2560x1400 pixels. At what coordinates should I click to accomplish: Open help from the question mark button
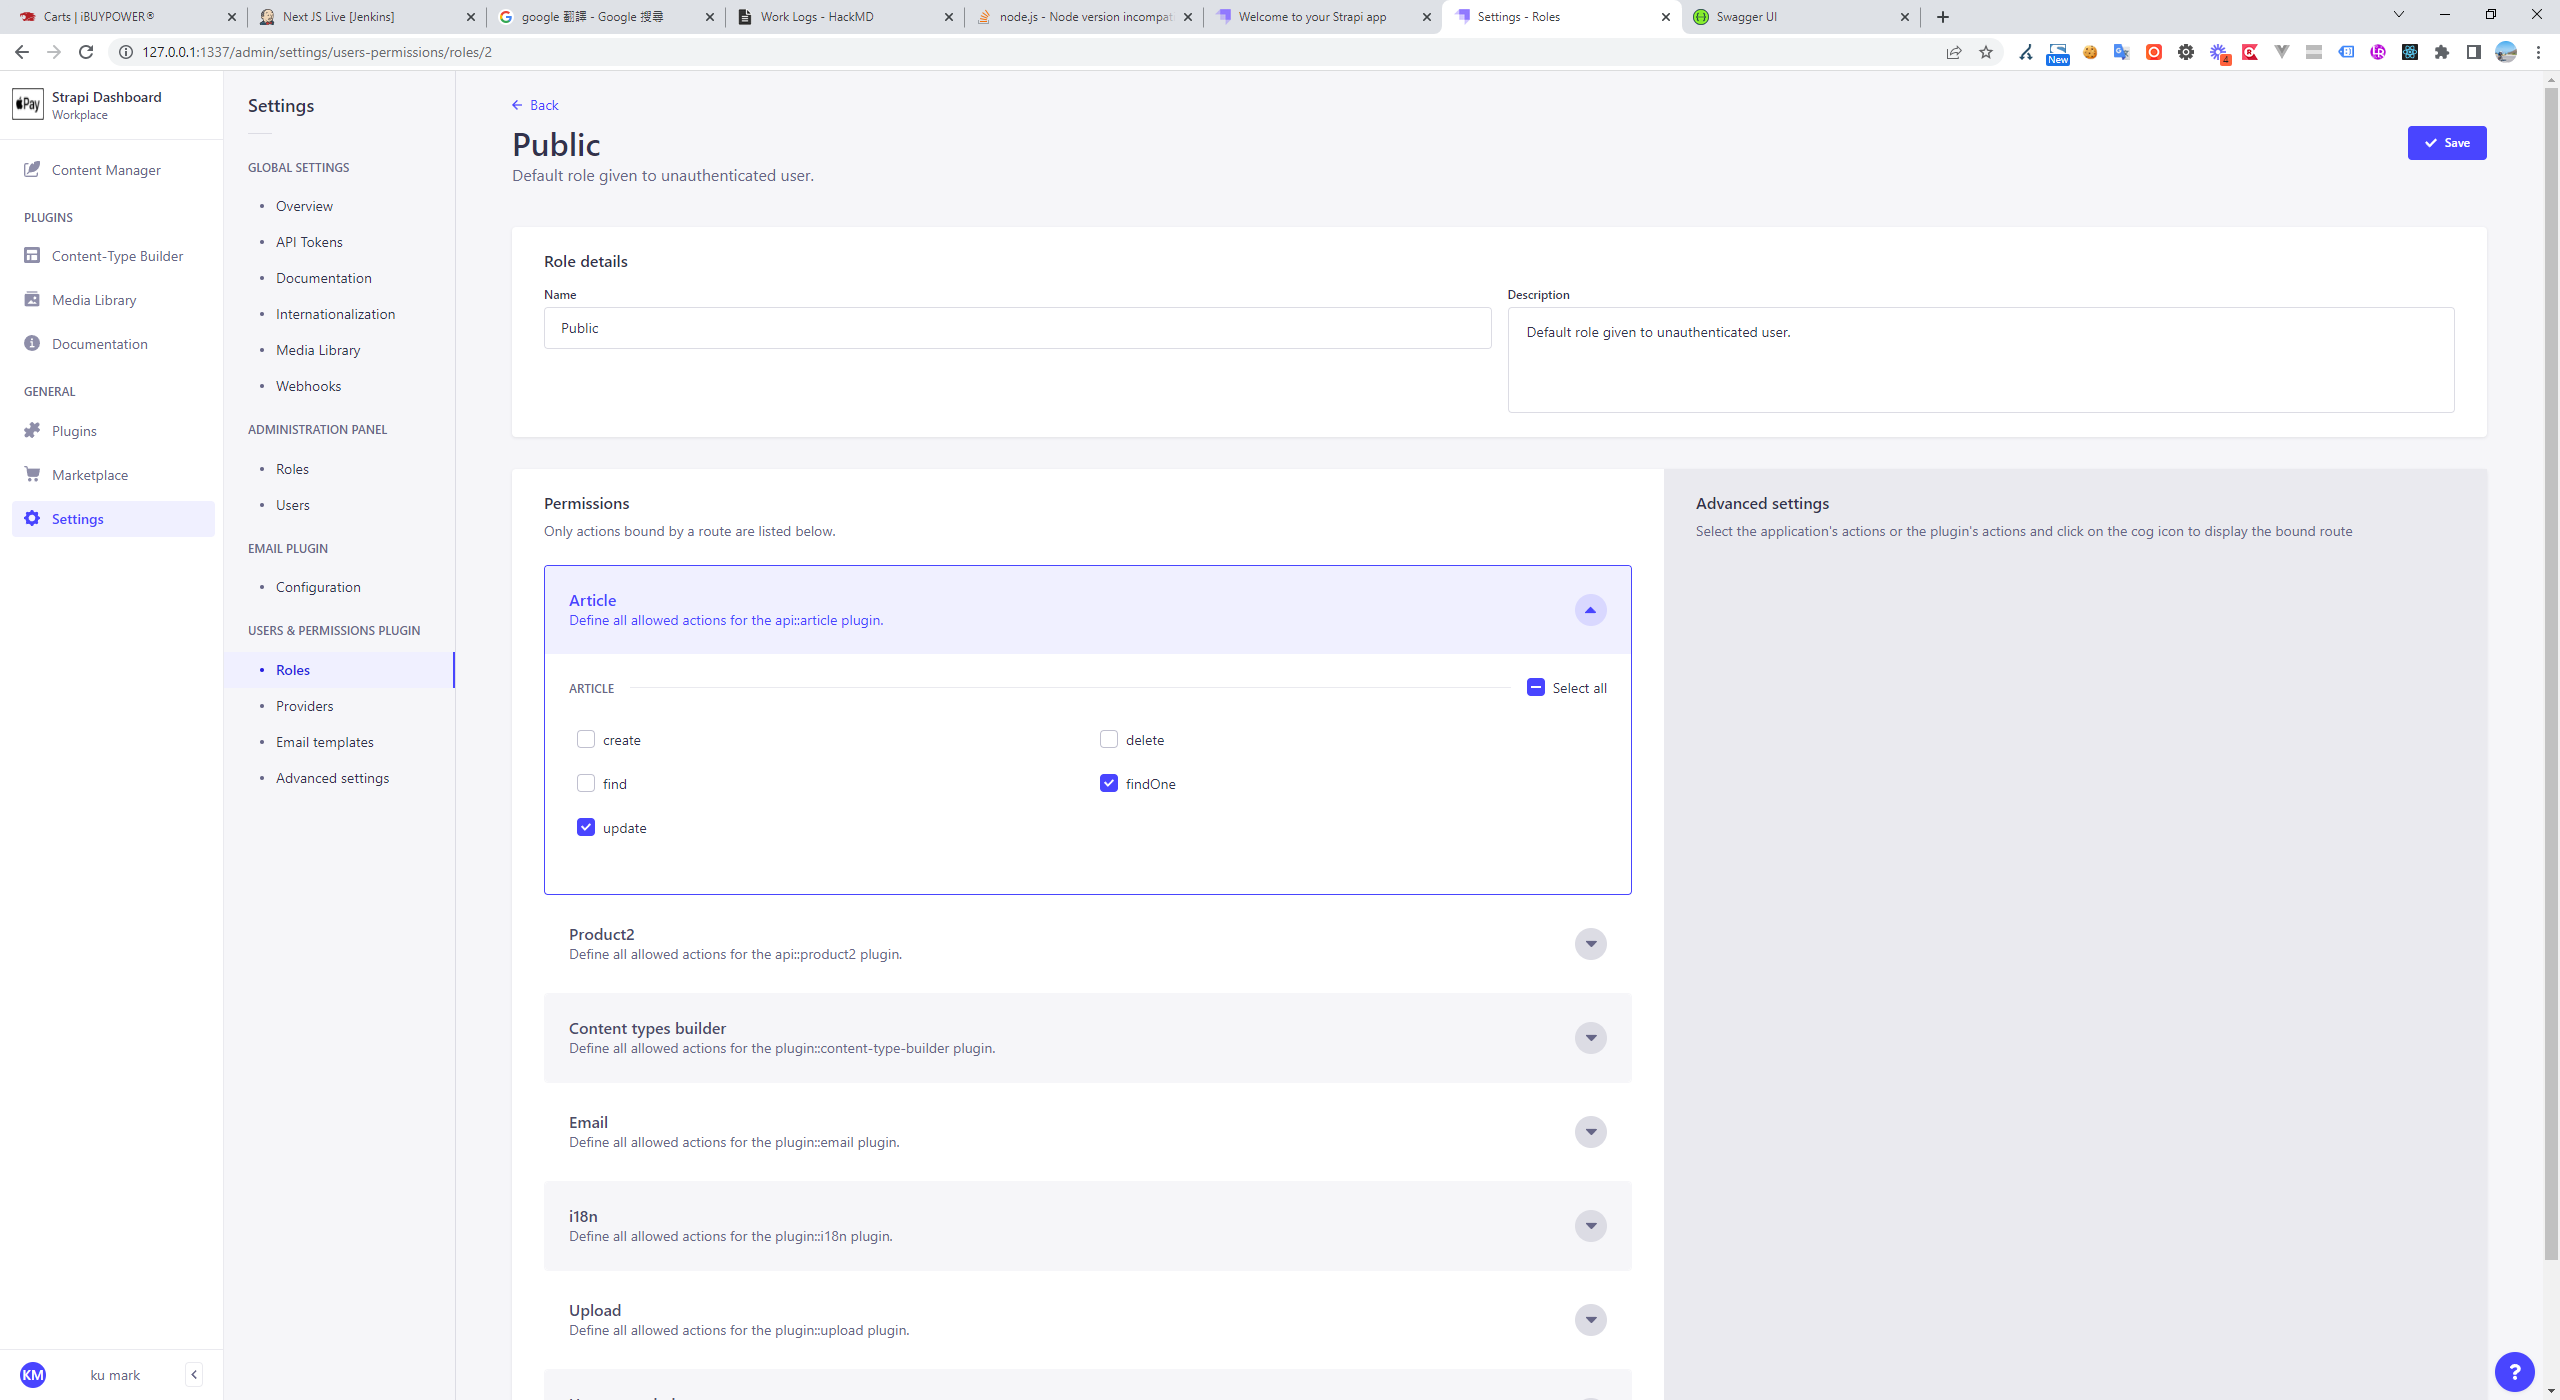tap(2514, 1372)
